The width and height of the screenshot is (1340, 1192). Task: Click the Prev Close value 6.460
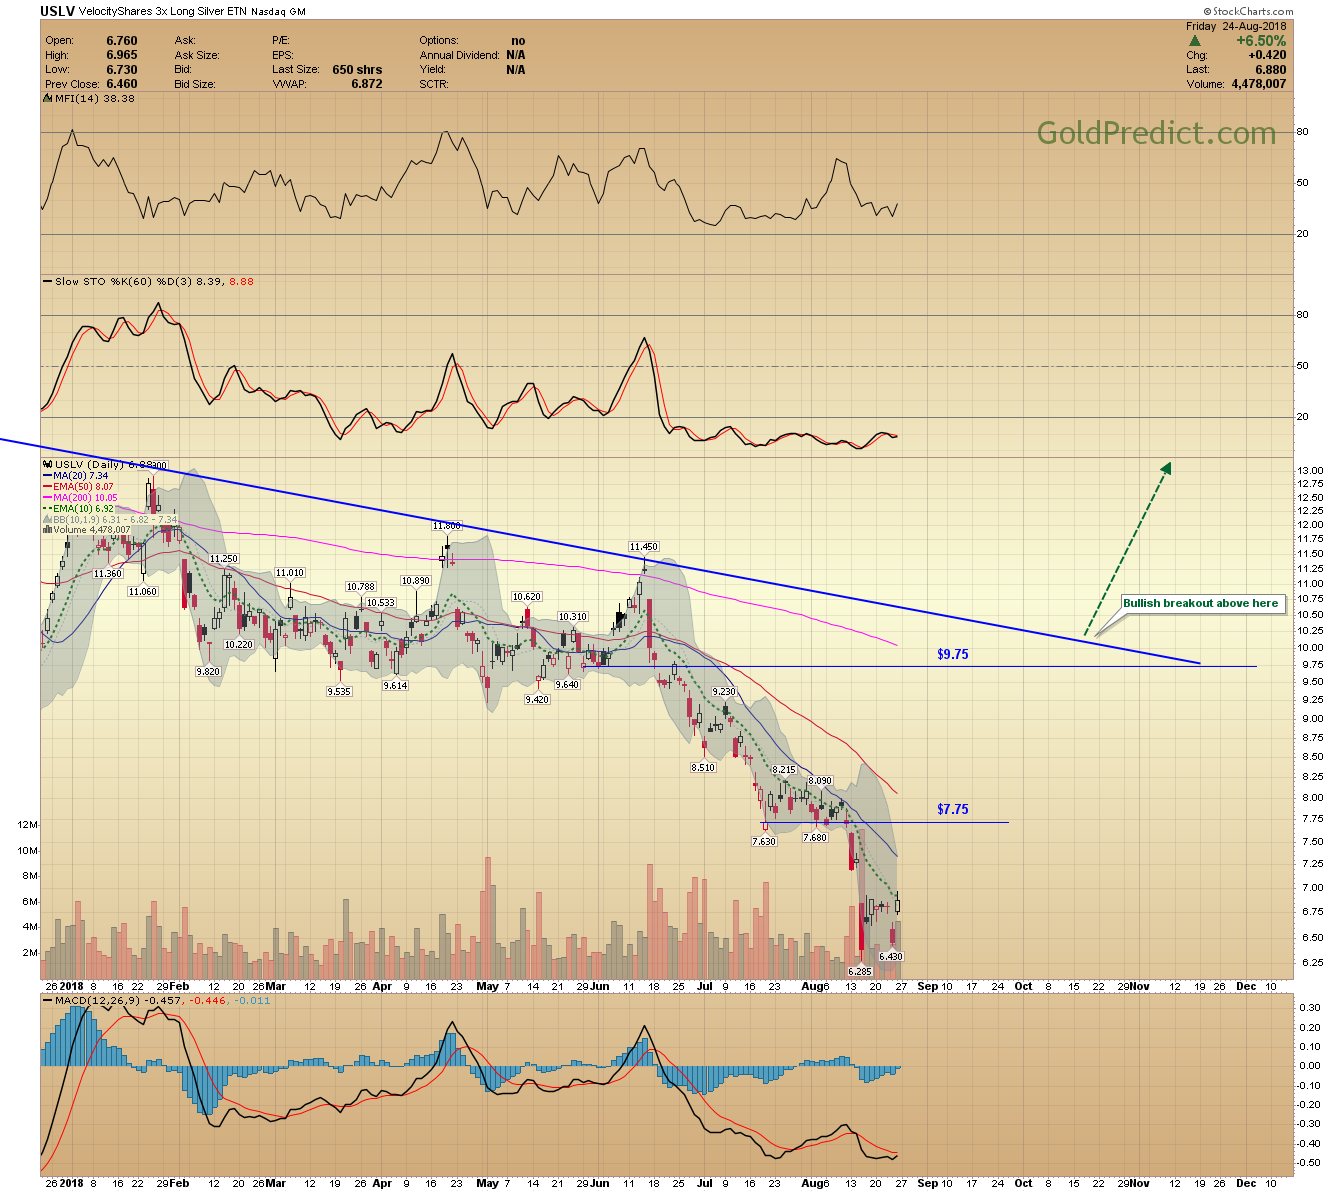(x=122, y=84)
